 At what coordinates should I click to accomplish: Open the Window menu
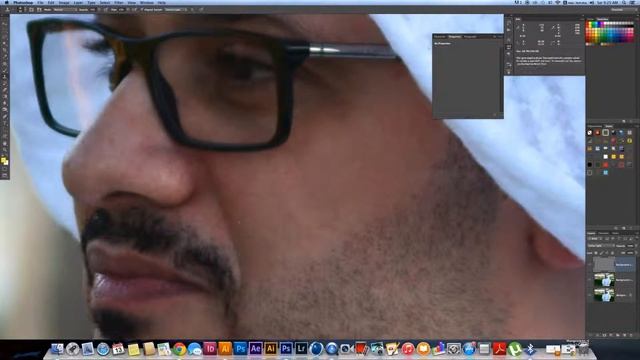pyautogui.click(x=147, y=2)
